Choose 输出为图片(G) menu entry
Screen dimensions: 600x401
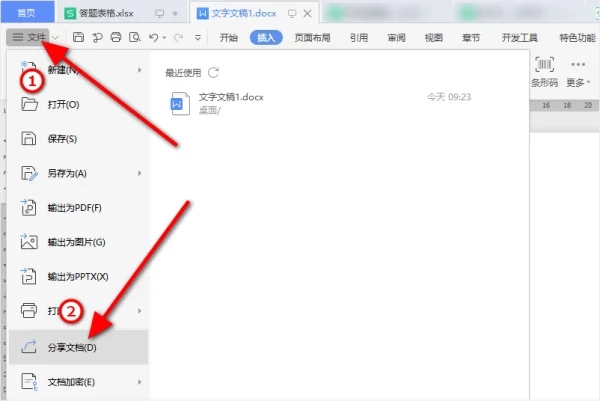pyautogui.click(x=78, y=242)
